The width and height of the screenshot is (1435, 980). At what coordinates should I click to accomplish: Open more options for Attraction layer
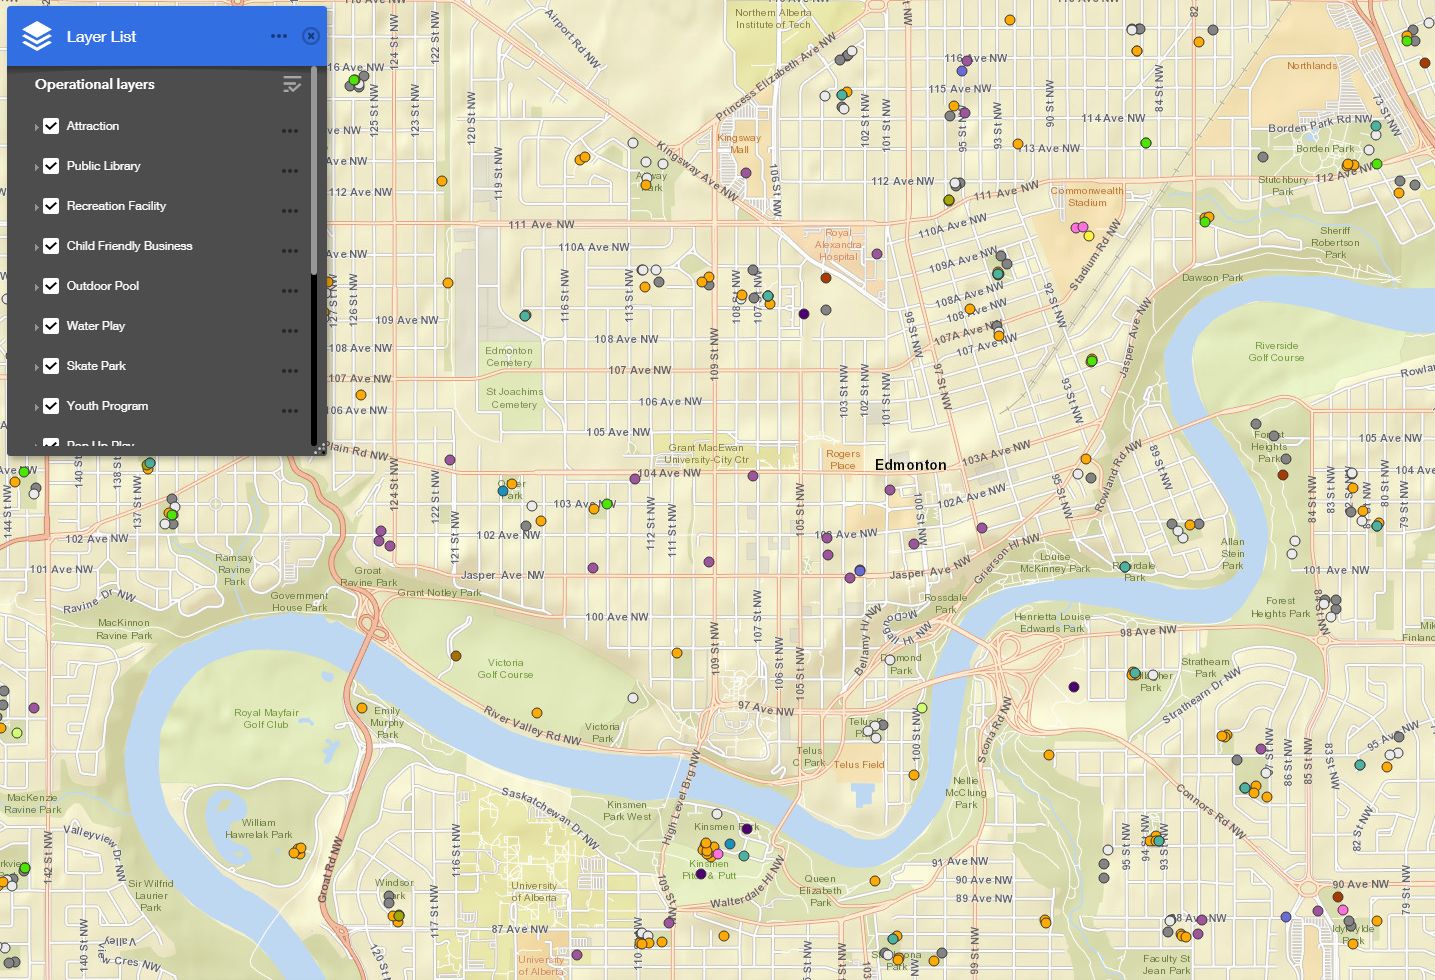click(290, 131)
